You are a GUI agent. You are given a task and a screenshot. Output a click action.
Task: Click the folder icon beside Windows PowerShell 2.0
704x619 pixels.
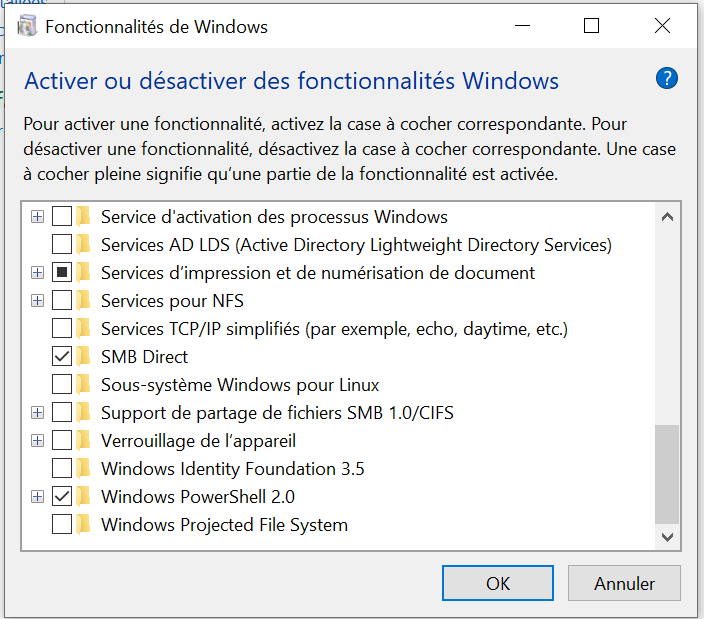pyautogui.click(x=83, y=497)
